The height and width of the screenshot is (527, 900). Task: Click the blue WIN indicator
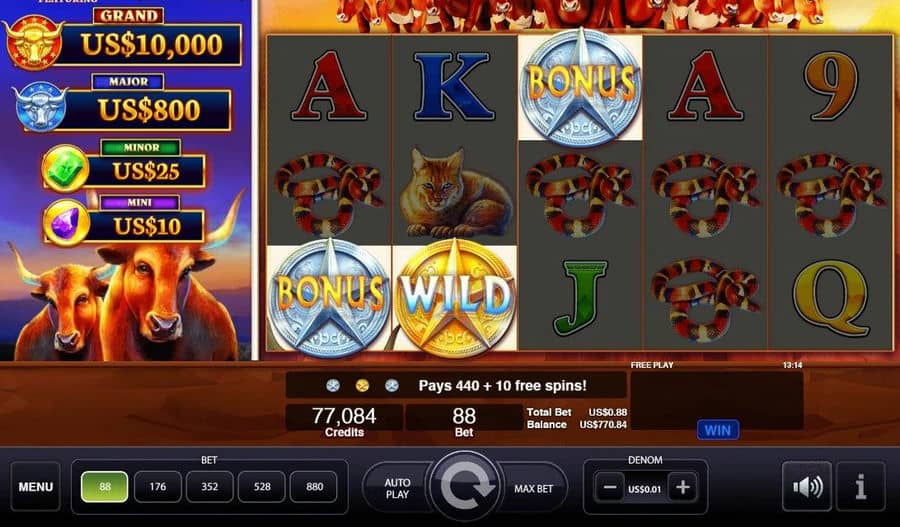[717, 430]
